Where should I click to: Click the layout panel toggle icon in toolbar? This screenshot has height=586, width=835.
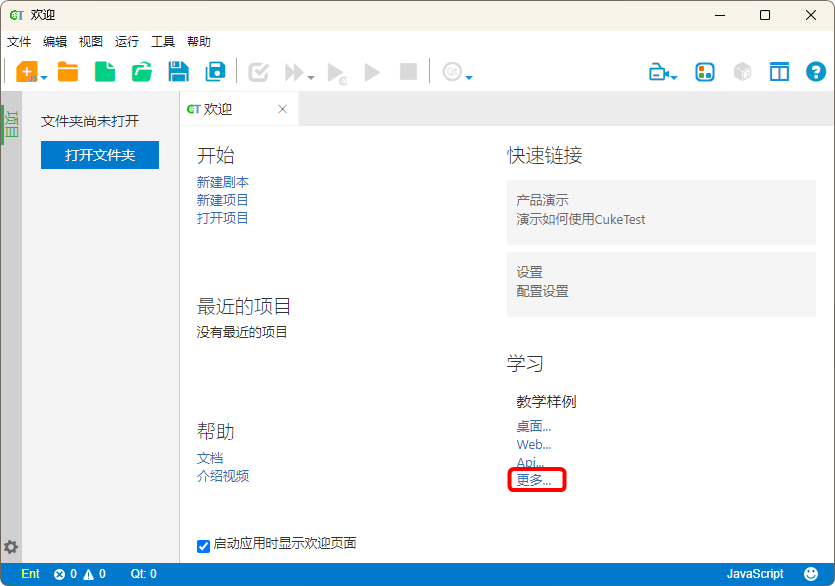(779, 72)
